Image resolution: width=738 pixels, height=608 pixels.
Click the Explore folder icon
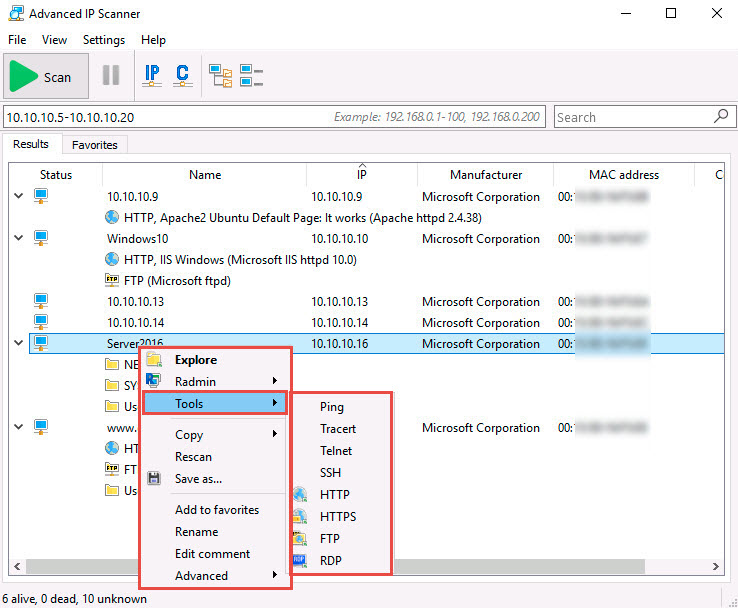pyautogui.click(x=154, y=360)
